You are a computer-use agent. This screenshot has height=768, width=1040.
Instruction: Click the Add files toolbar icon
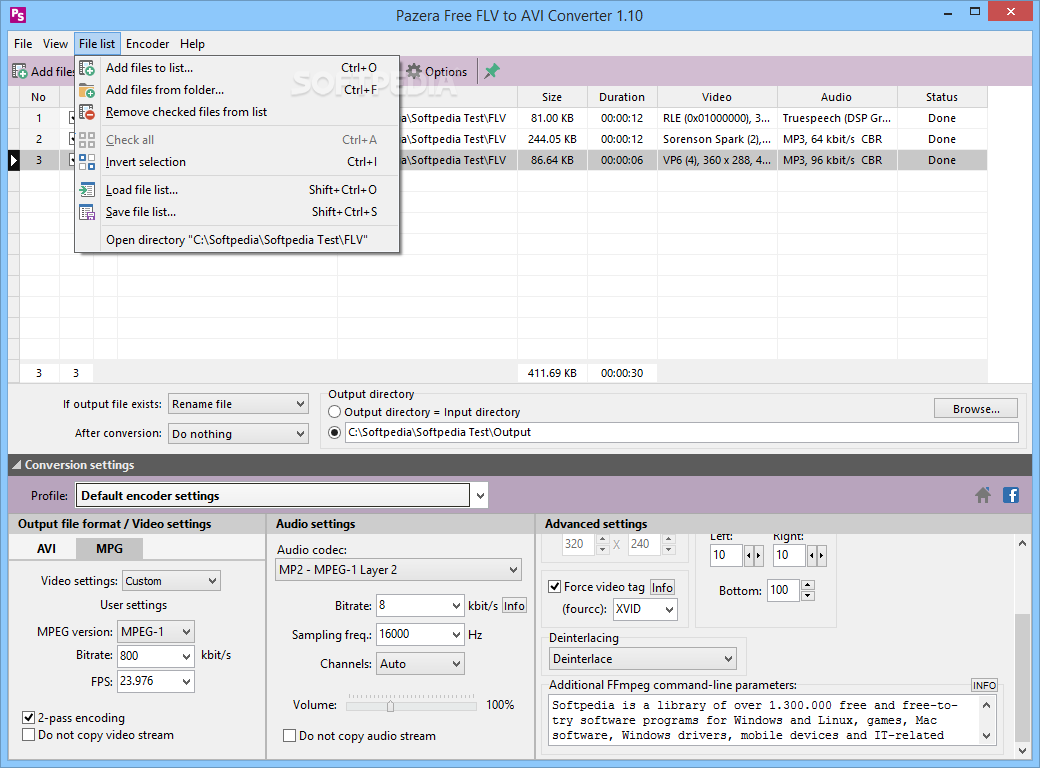pos(20,71)
